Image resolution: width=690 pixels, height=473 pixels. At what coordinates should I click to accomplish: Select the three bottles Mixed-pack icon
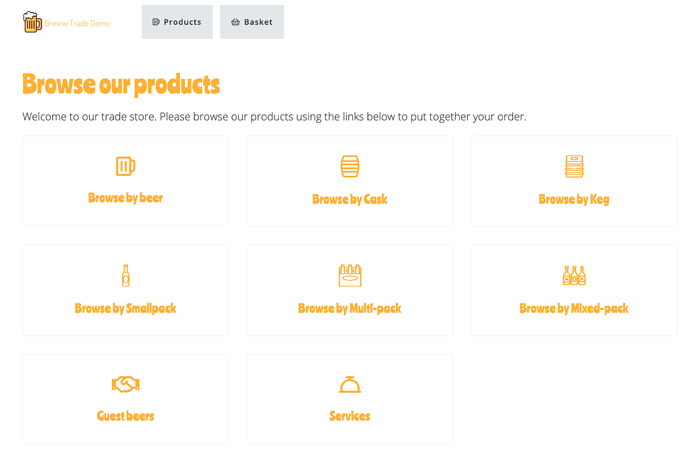click(574, 275)
